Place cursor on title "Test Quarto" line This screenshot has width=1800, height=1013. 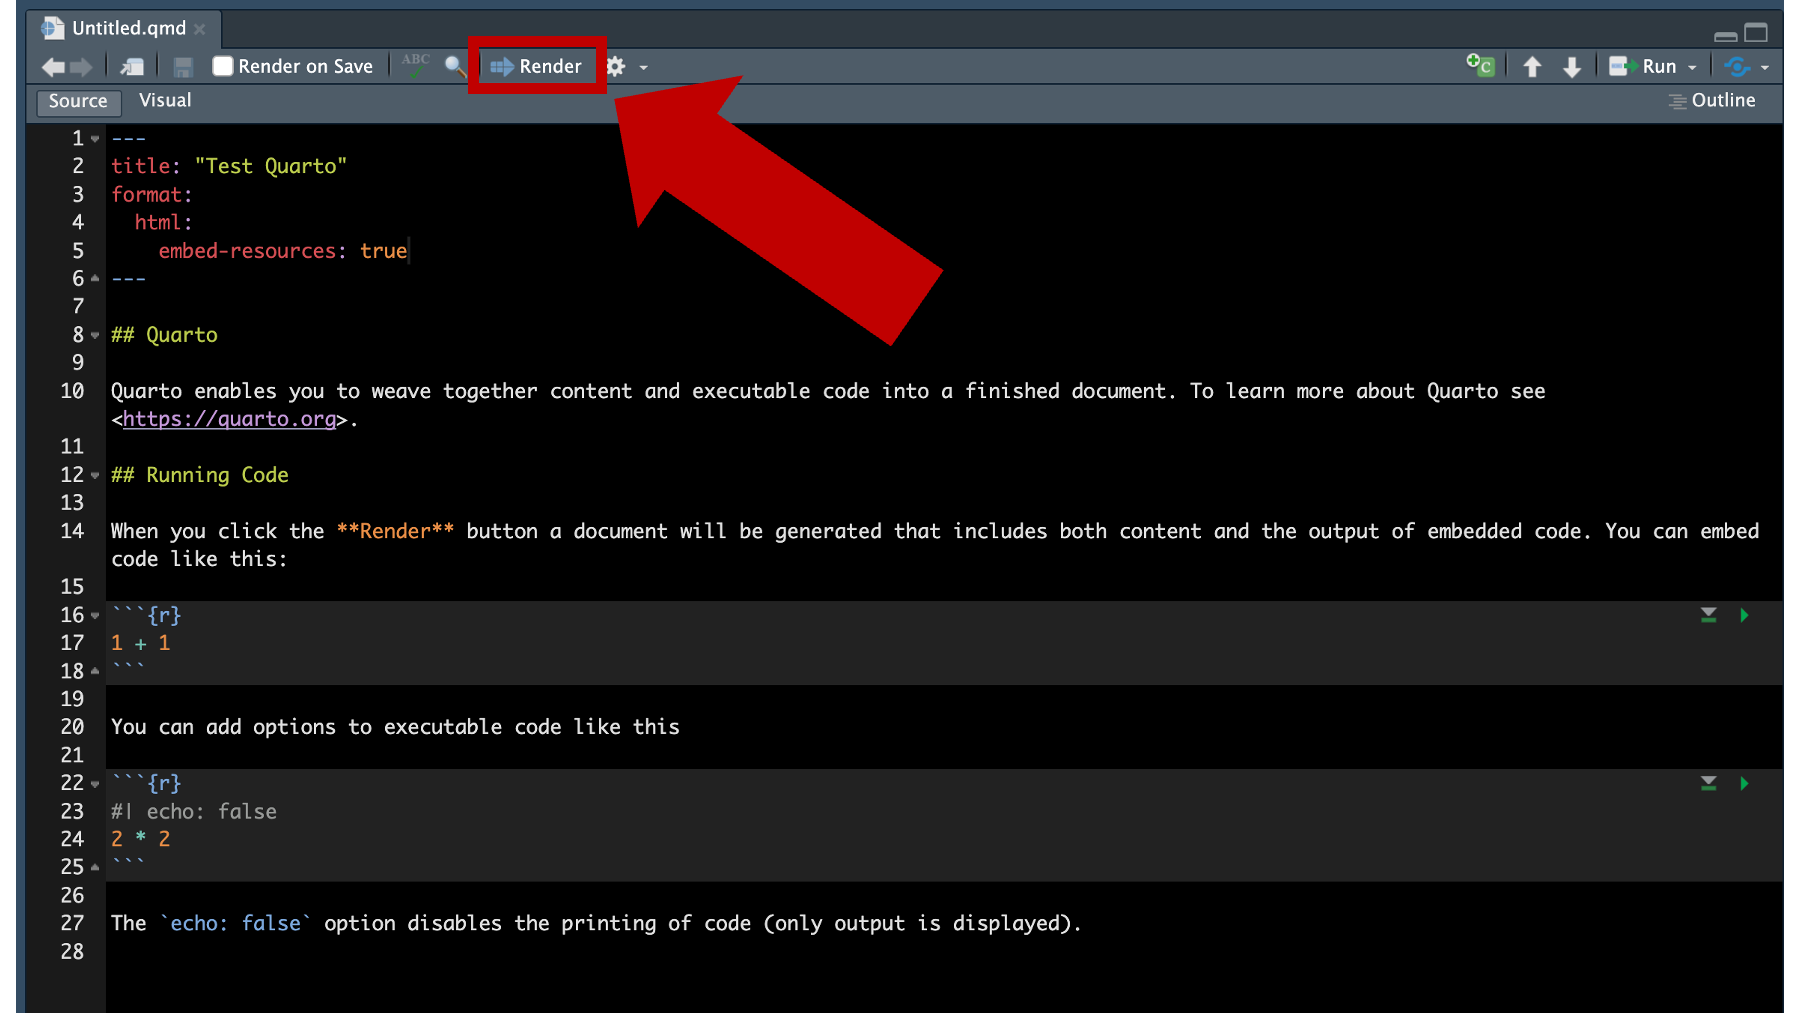click(x=229, y=166)
